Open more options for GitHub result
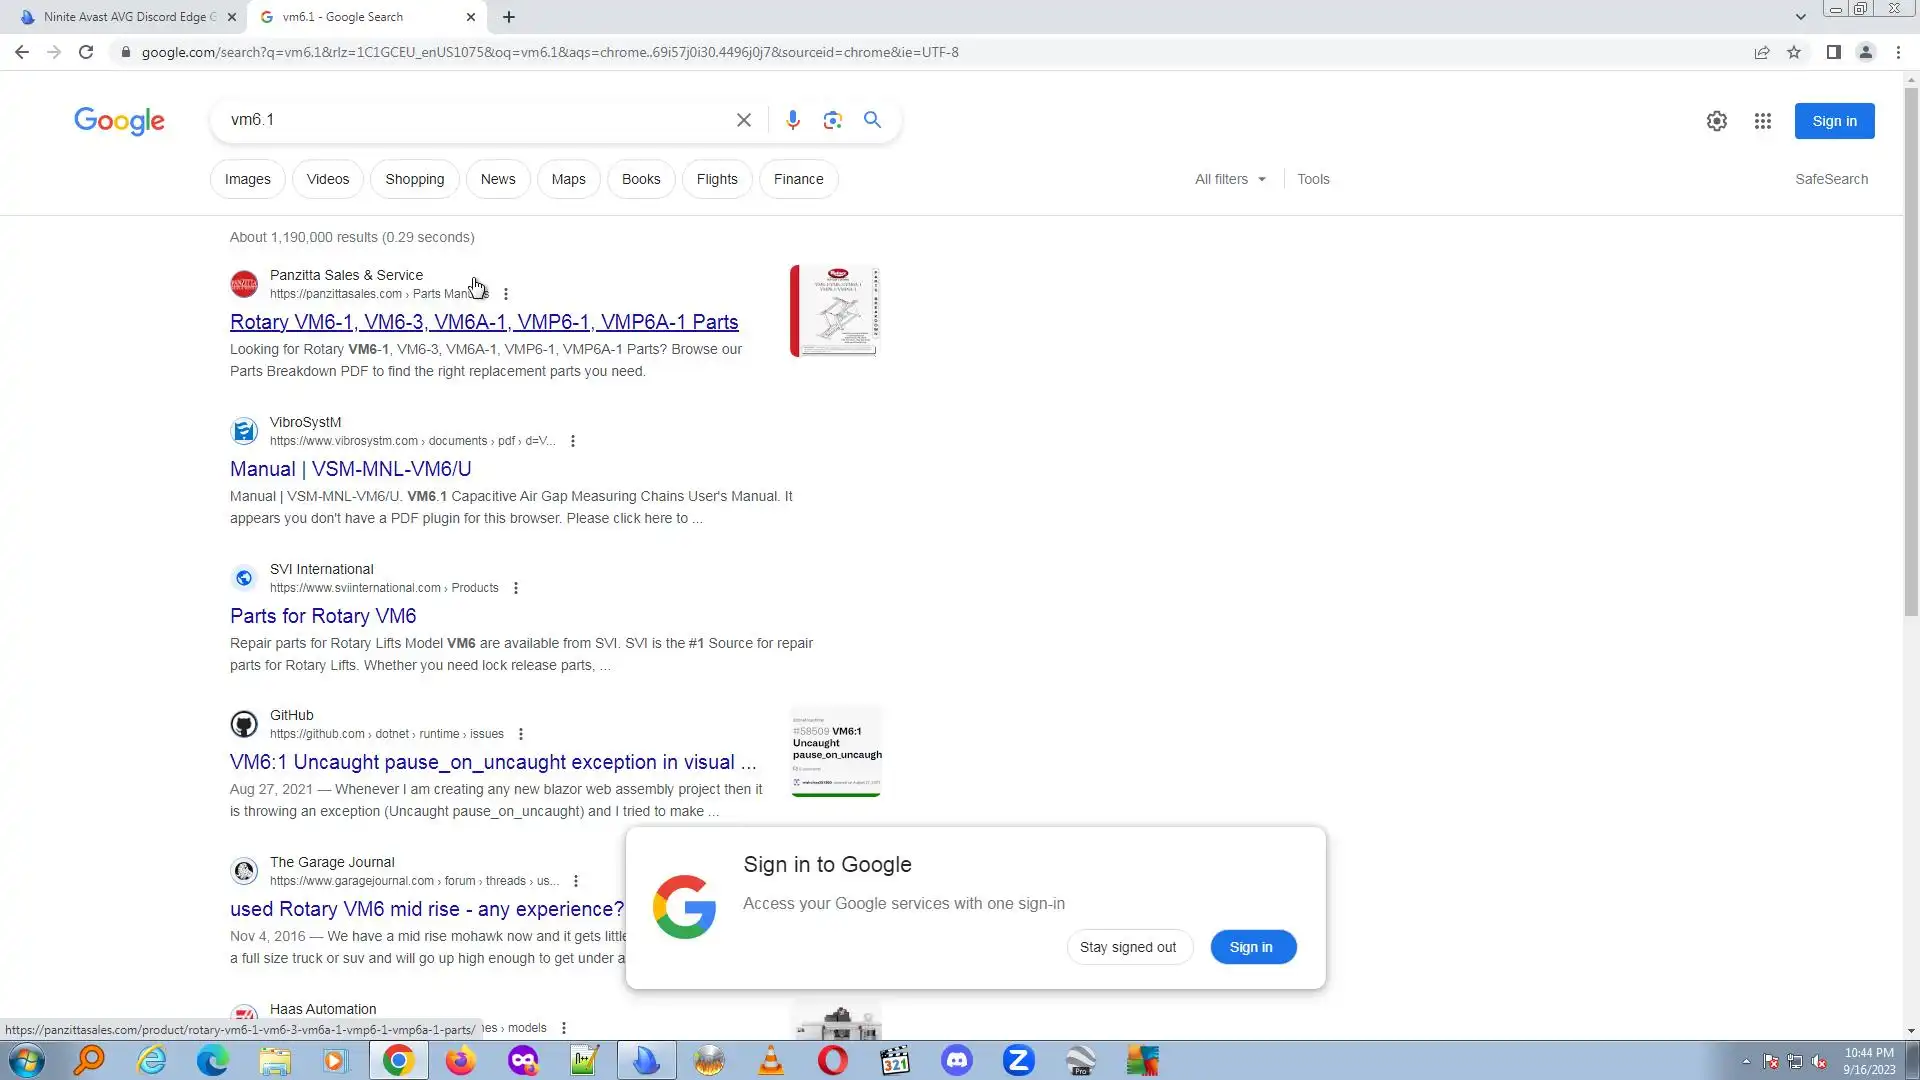The height and width of the screenshot is (1080, 1920). click(x=520, y=734)
